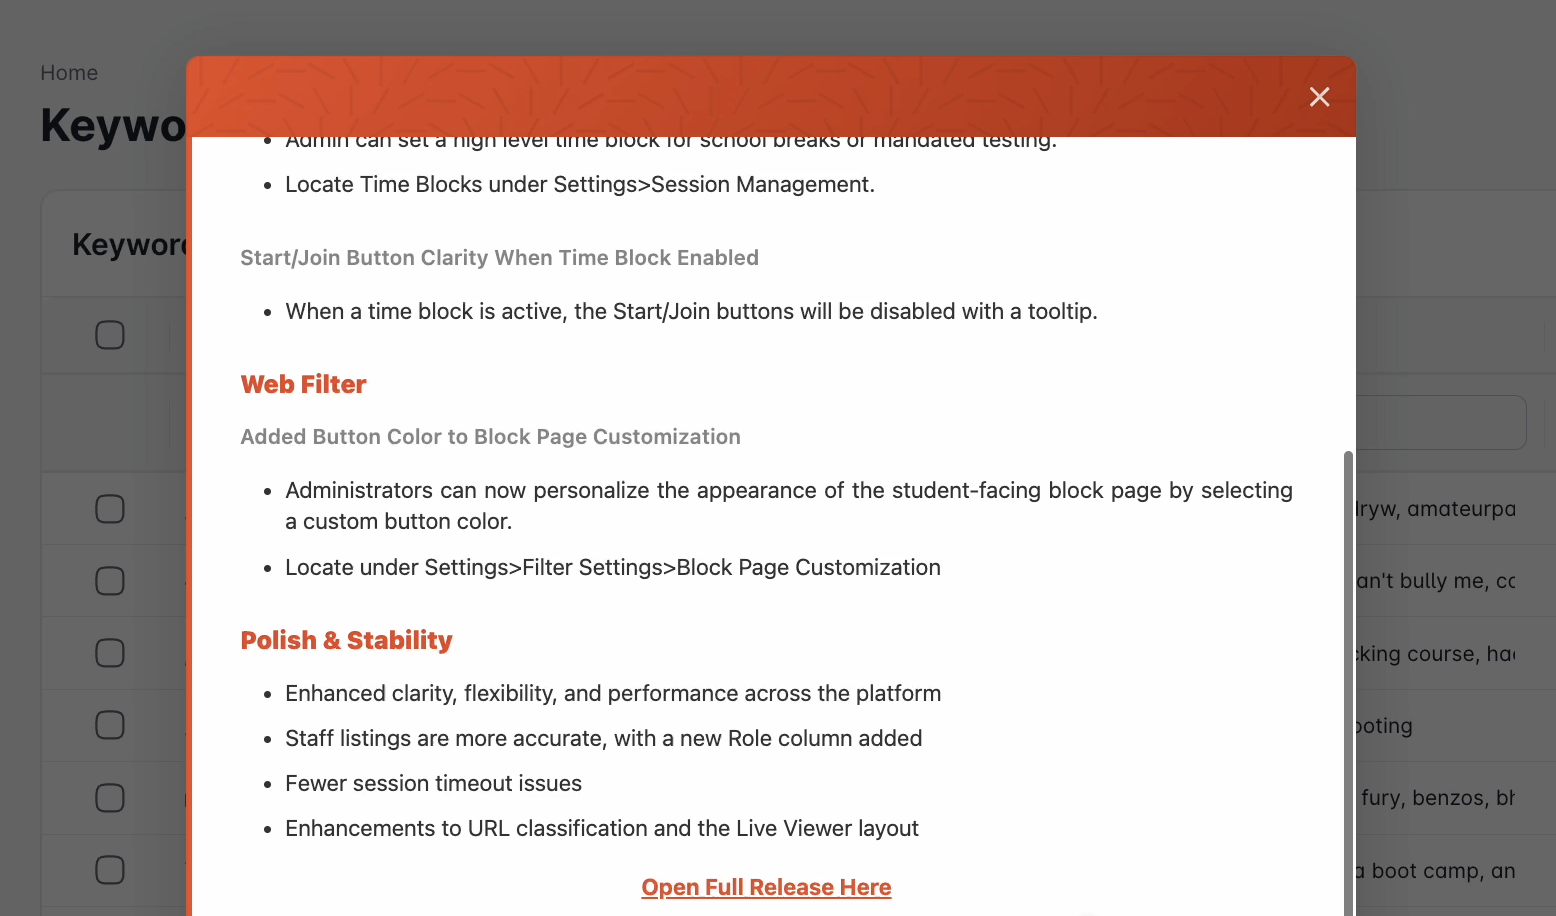Image resolution: width=1556 pixels, height=916 pixels.
Task: Select the checkbox for the row ending 'ooting'
Action: coord(110,725)
